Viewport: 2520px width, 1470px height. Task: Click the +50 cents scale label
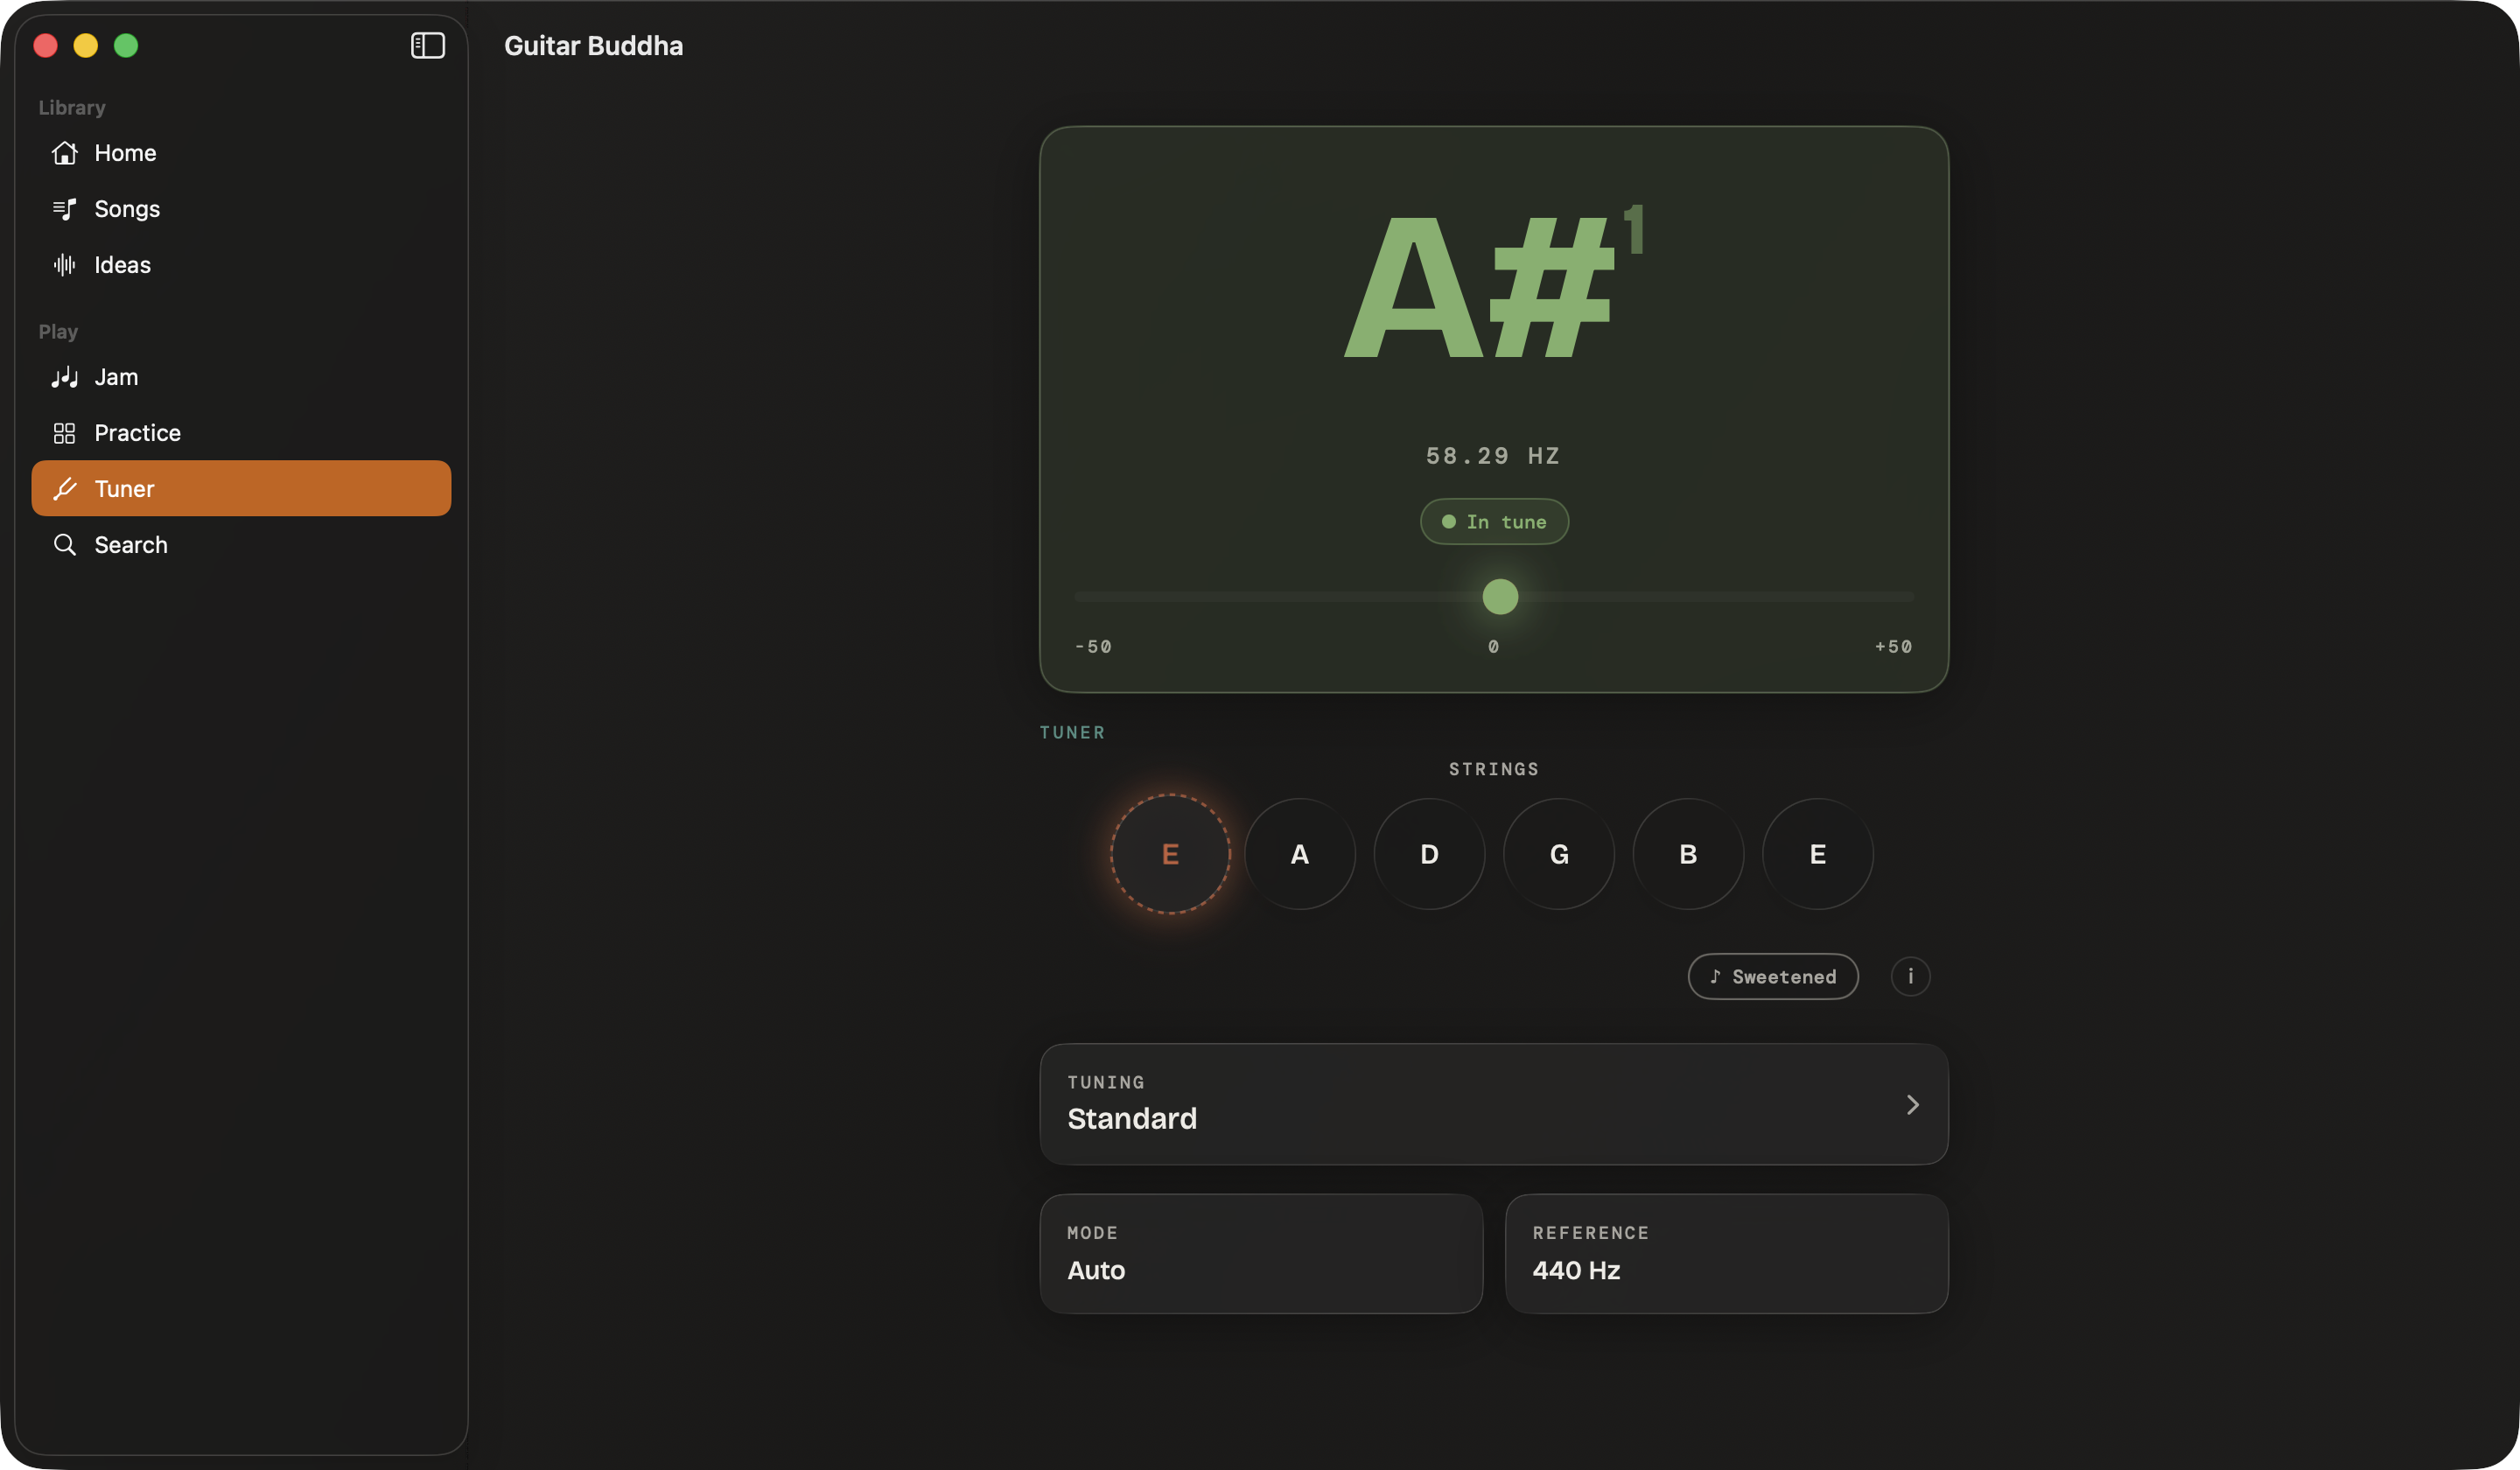tap(1893, 646)
